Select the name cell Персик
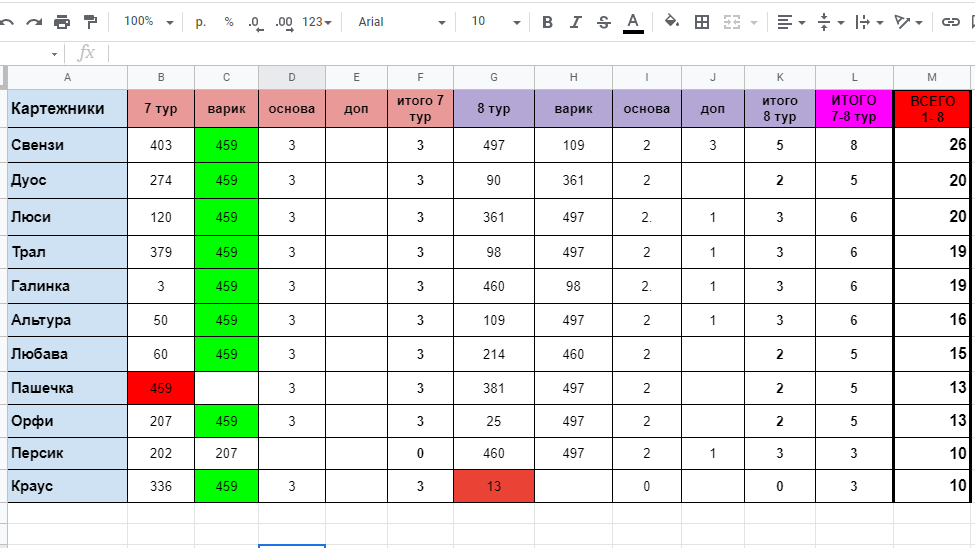 (x=67, y=453)
